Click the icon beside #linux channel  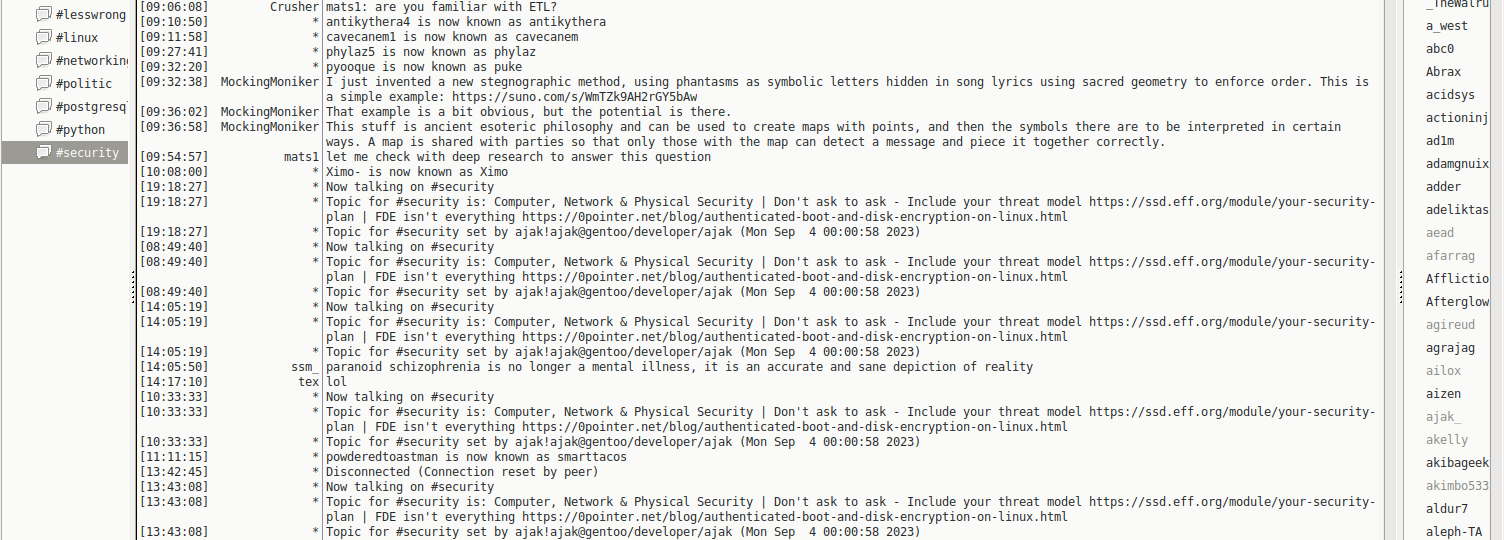pos(43,38)
